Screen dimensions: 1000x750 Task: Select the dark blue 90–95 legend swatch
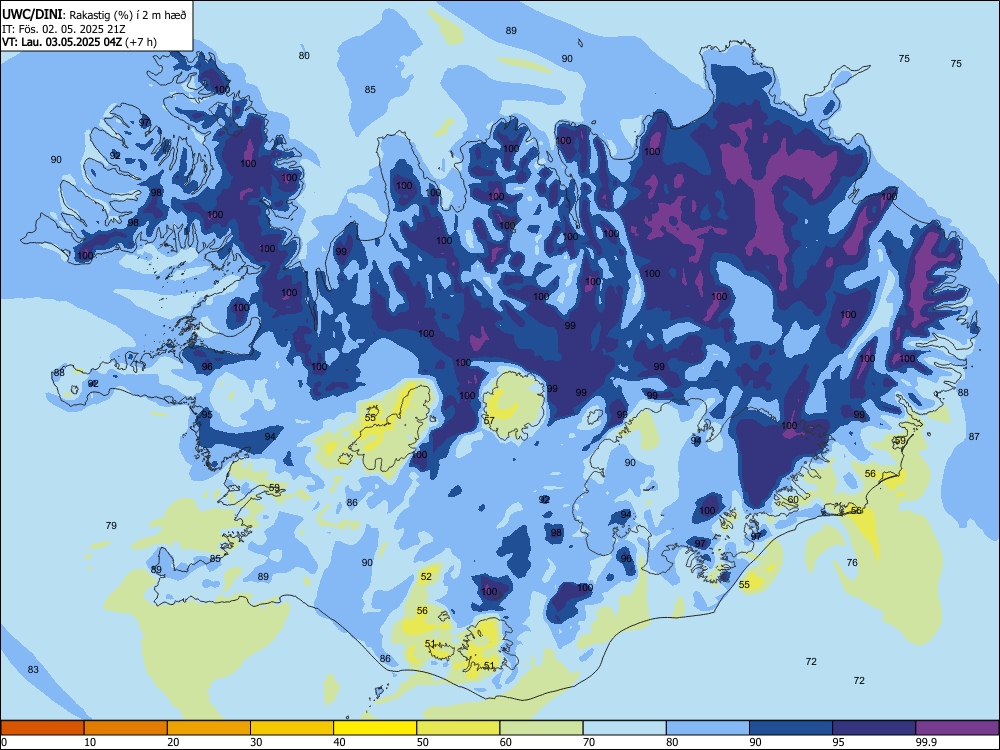tap(791, 728)
